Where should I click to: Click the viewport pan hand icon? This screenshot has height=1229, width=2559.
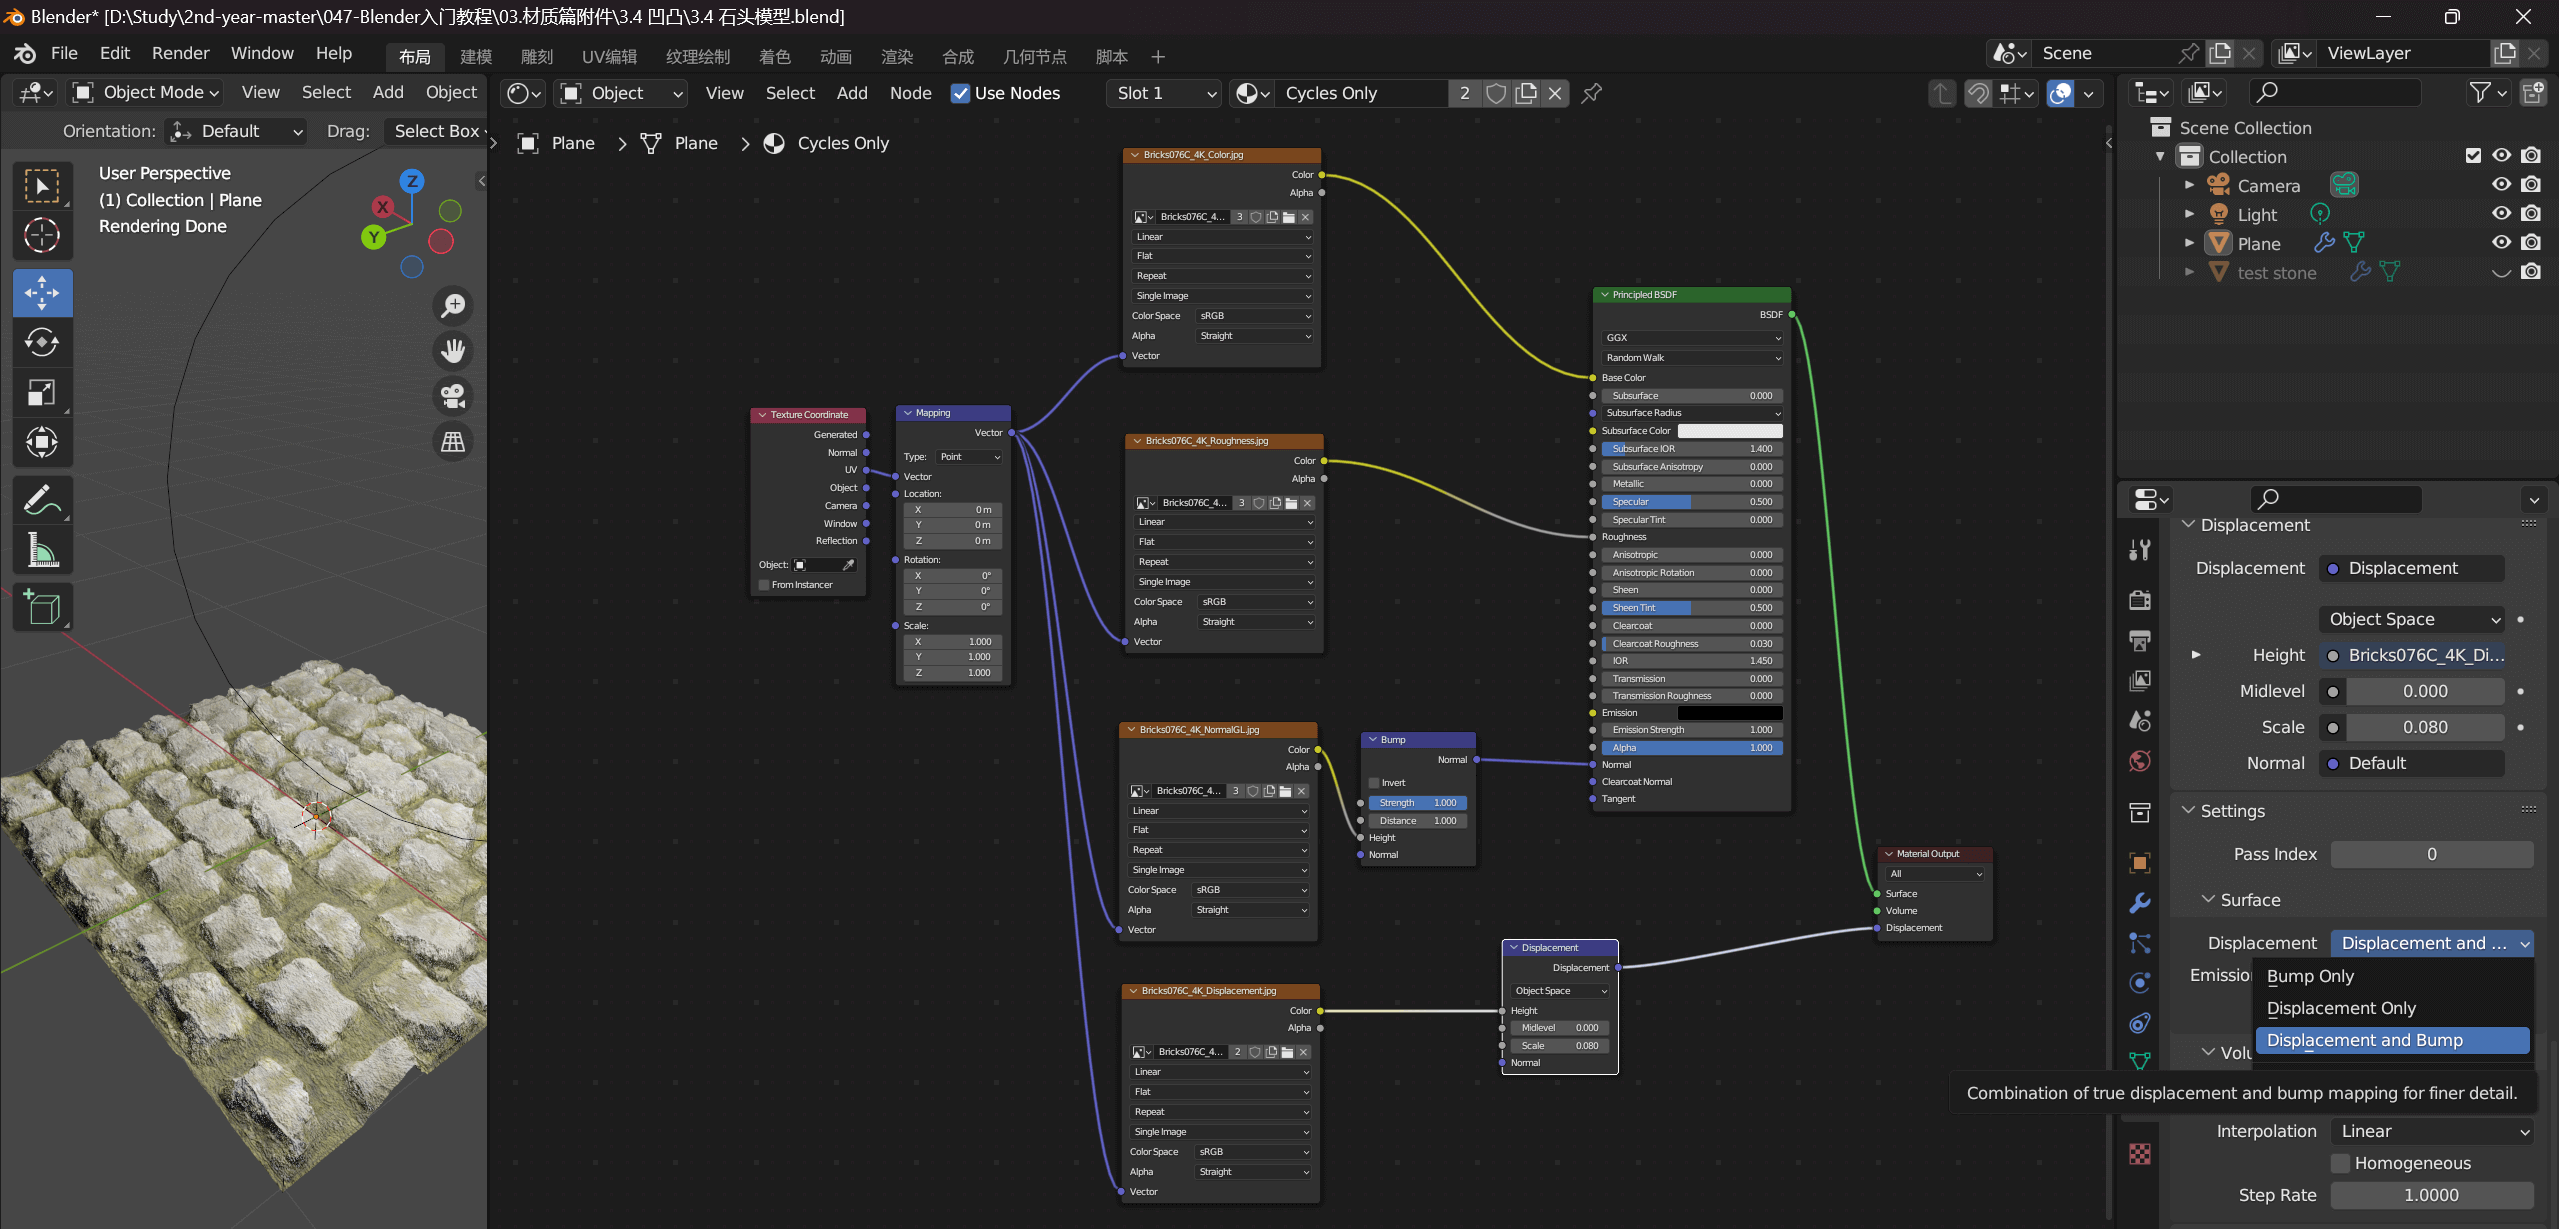click(x=453, y=351)
